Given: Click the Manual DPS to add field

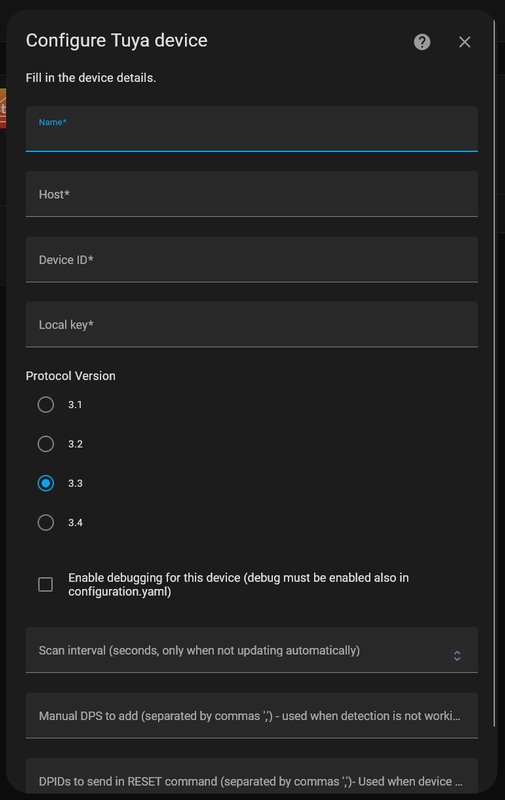Looking at the screenshot, I should point(251,715).
